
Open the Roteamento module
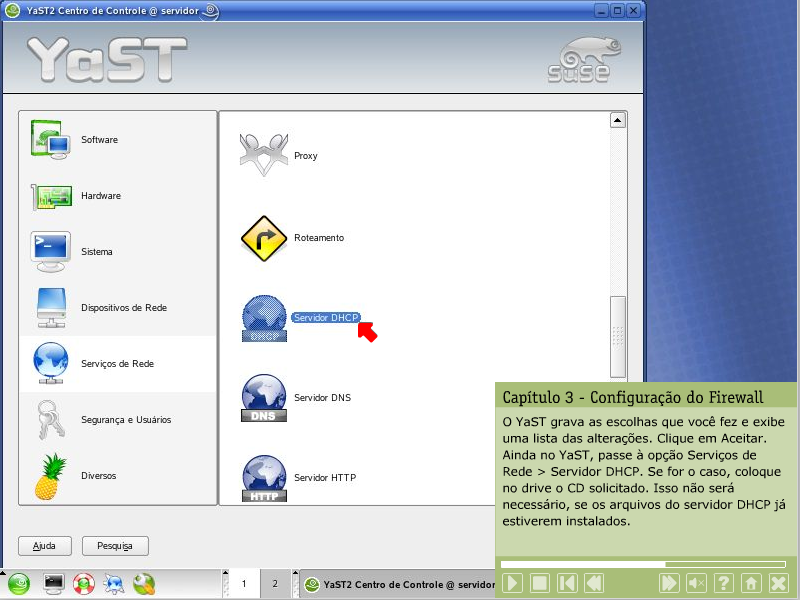318,238
